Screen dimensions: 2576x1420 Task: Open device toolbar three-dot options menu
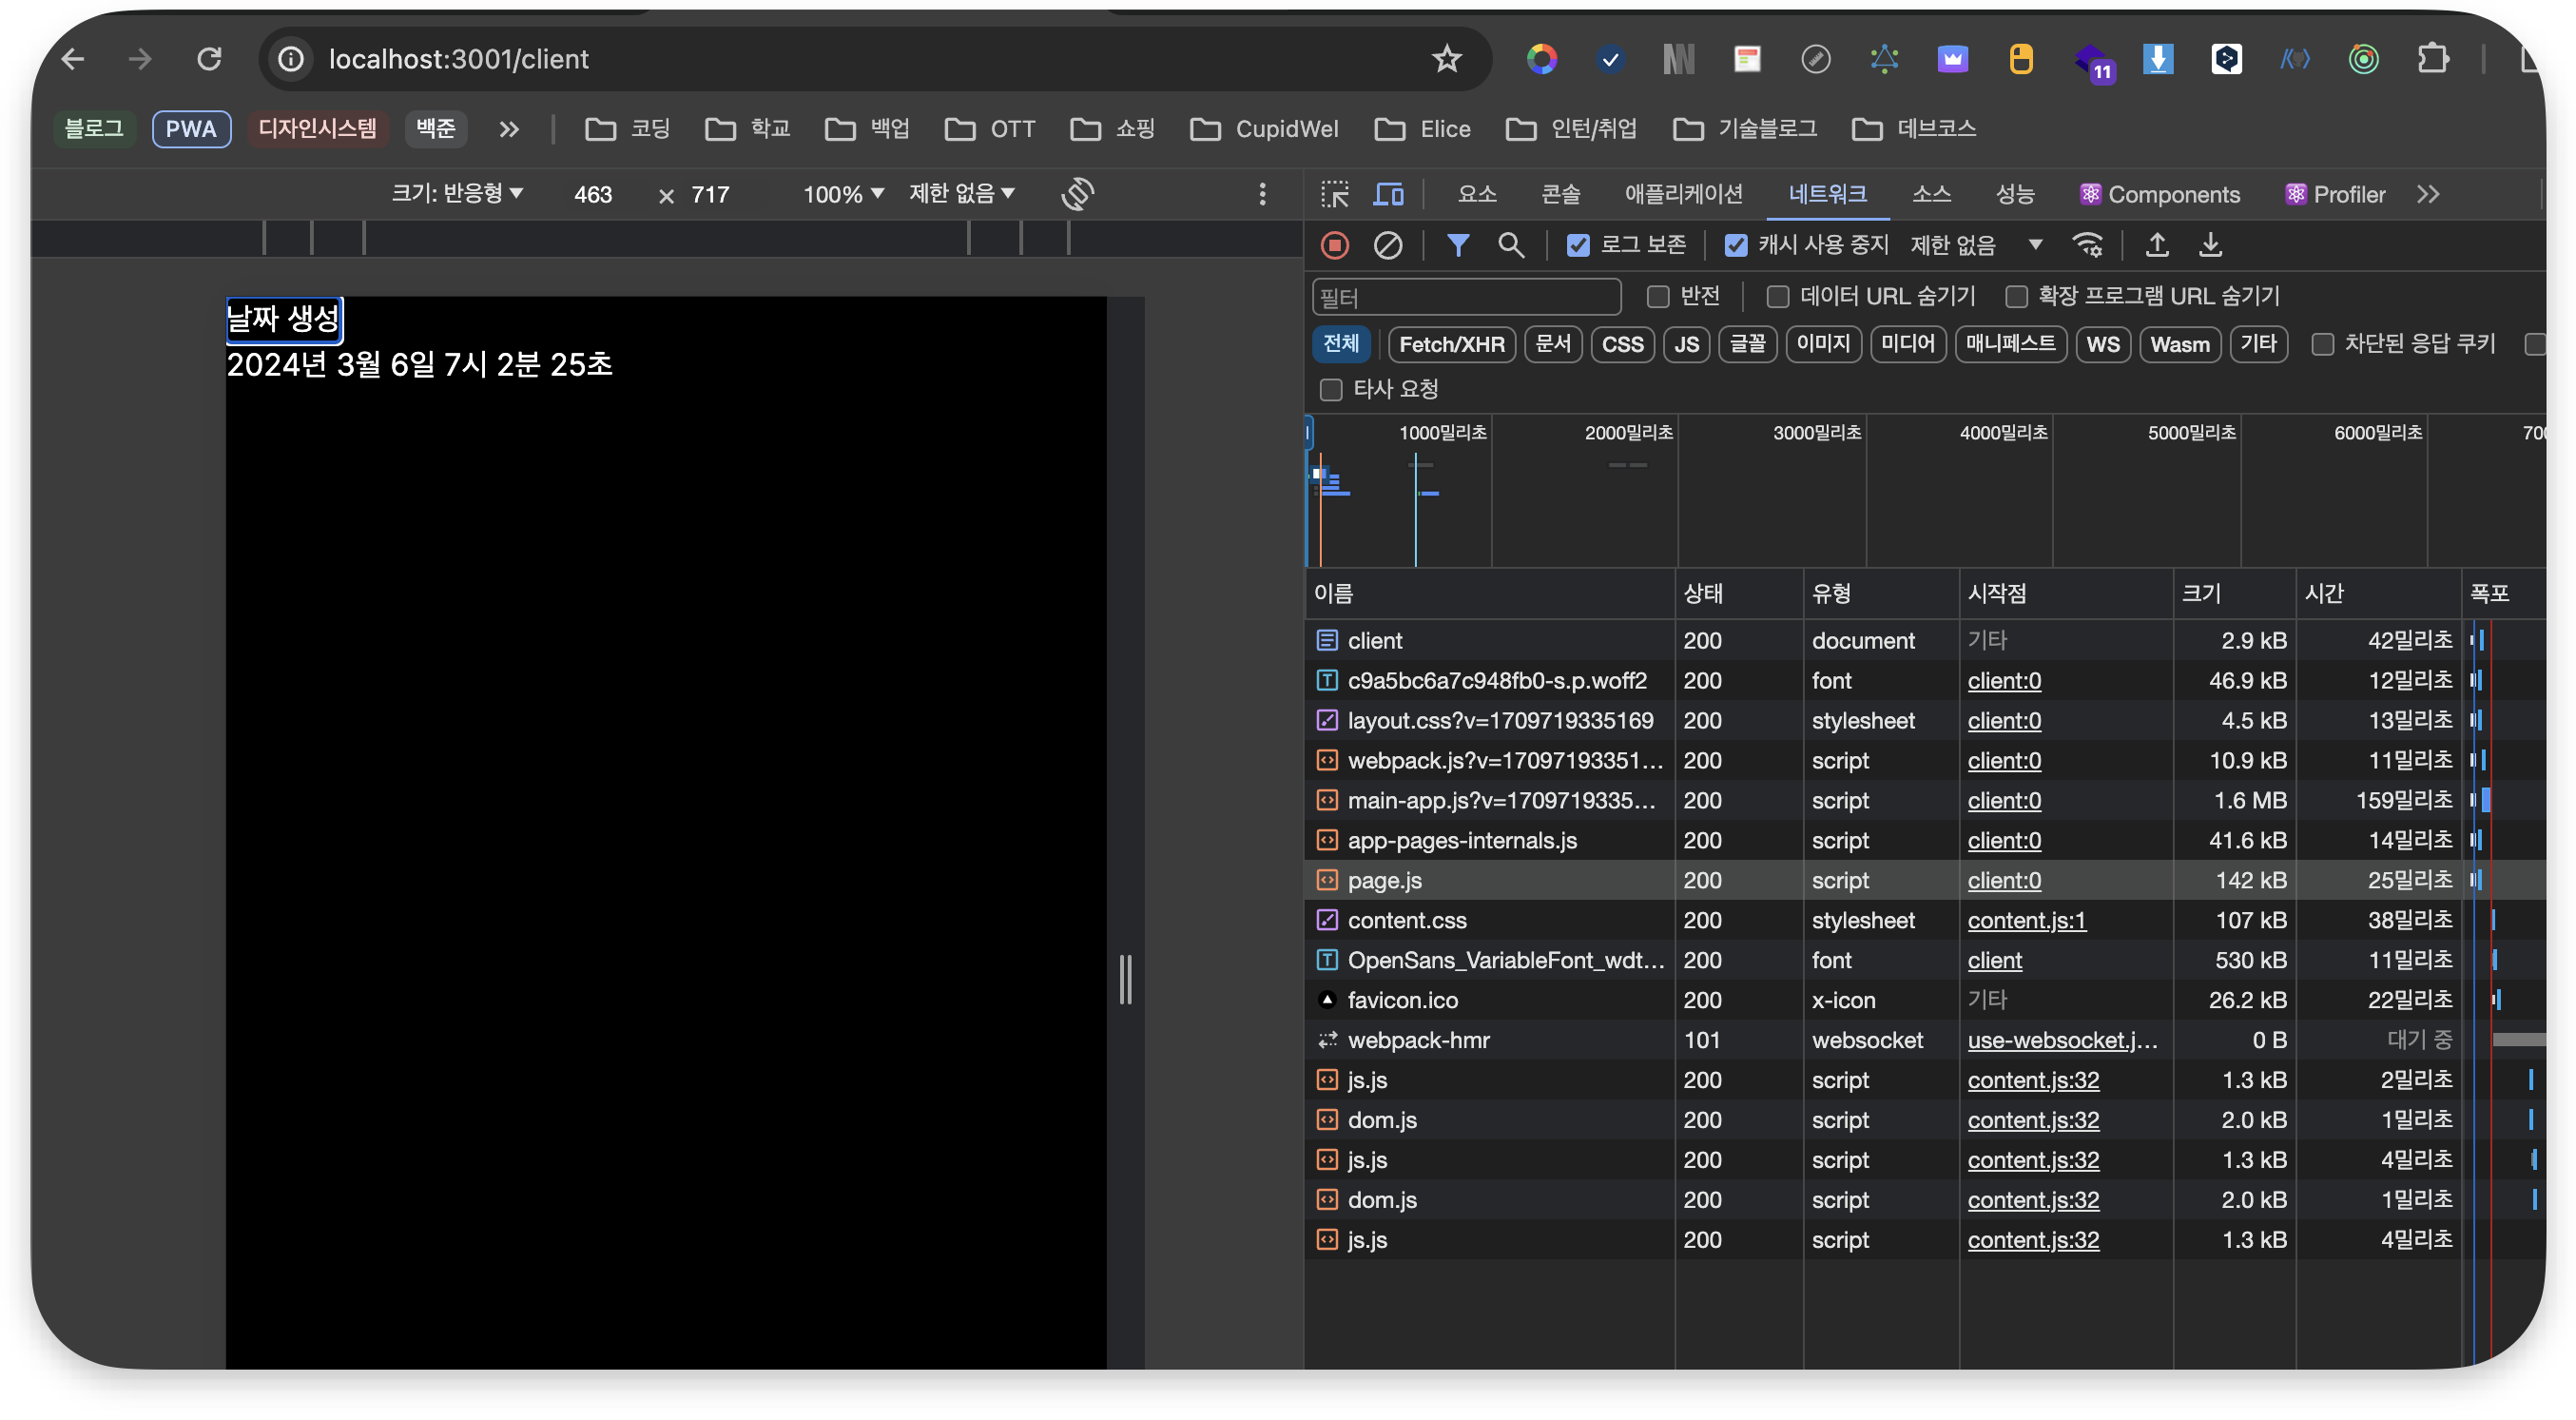click(1262, 194)
